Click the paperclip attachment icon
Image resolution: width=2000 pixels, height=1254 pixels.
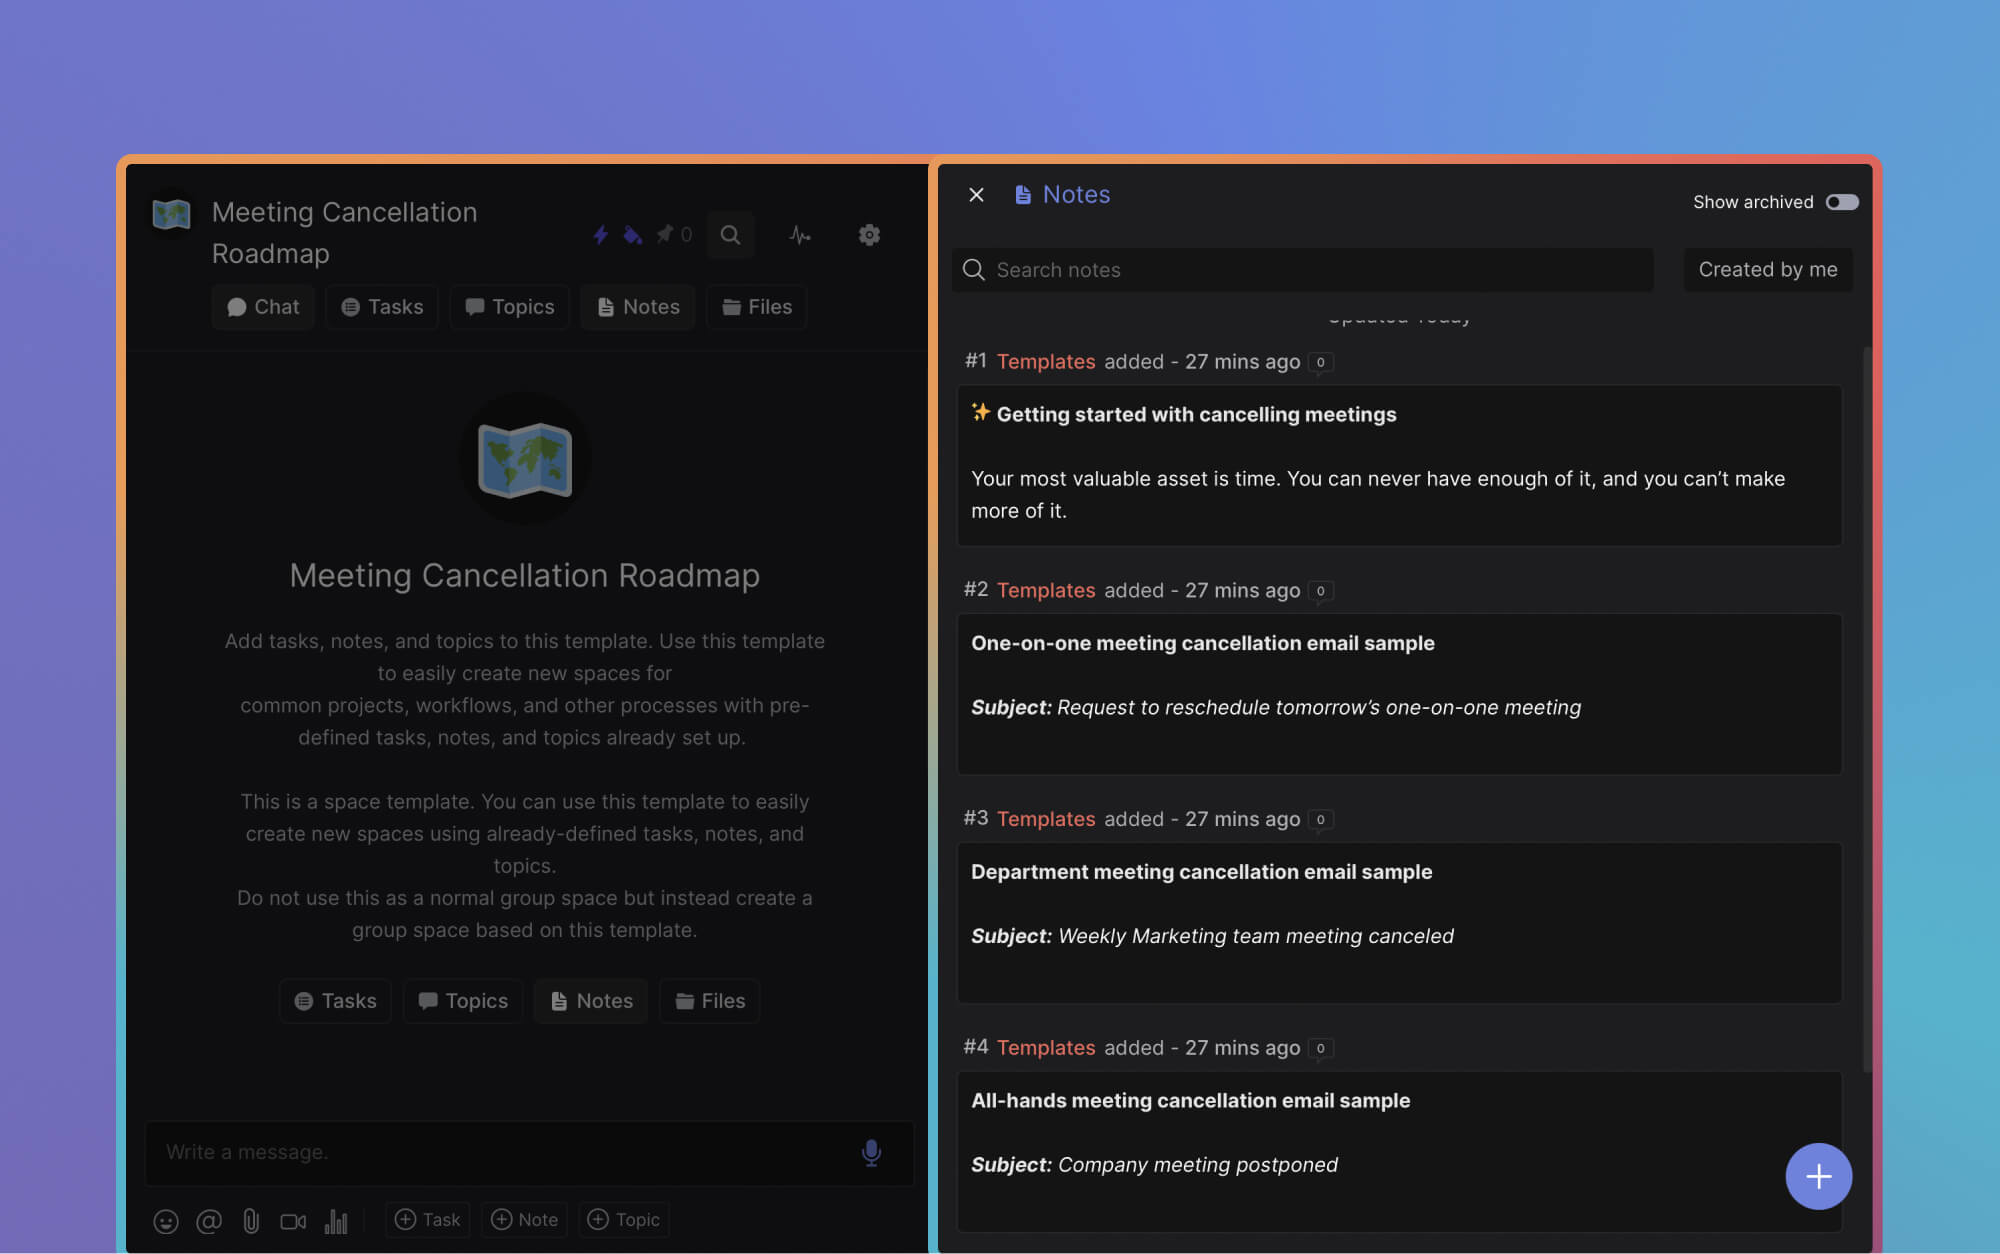point(251,1221)
